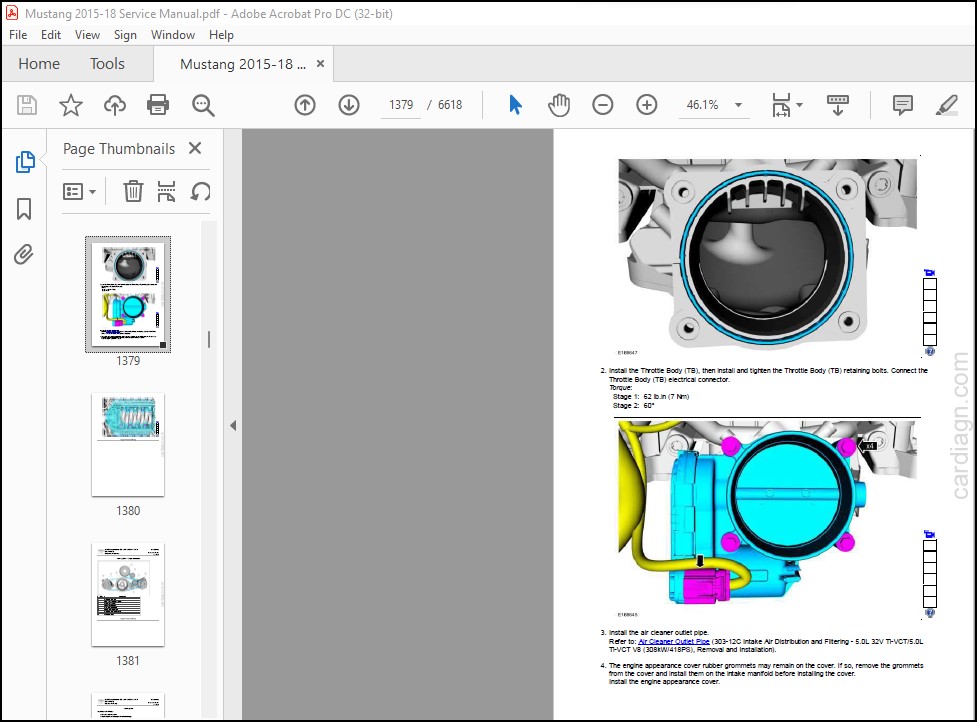The width and height of the screenshot is (977, 722).
Task: Follow the Air Cleaner Outlet Pipe link
Action: coord(674,641)
